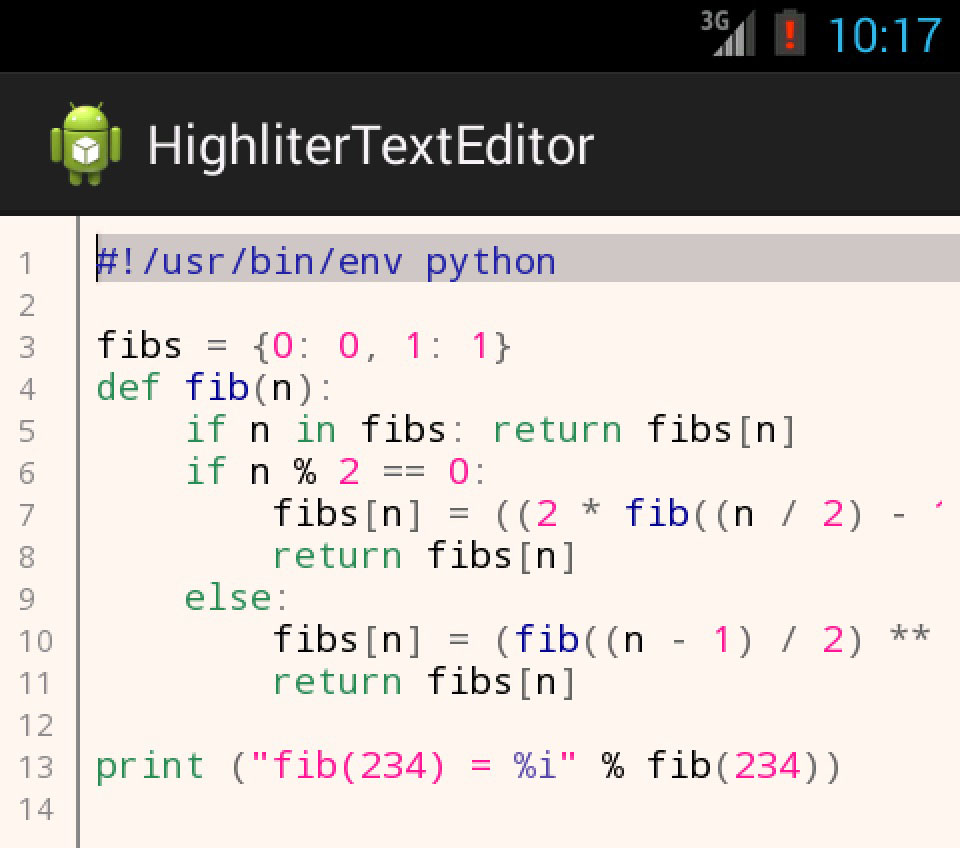Click line number 13 in the gutter
960x850 pixels.
[x=36, y=768]
